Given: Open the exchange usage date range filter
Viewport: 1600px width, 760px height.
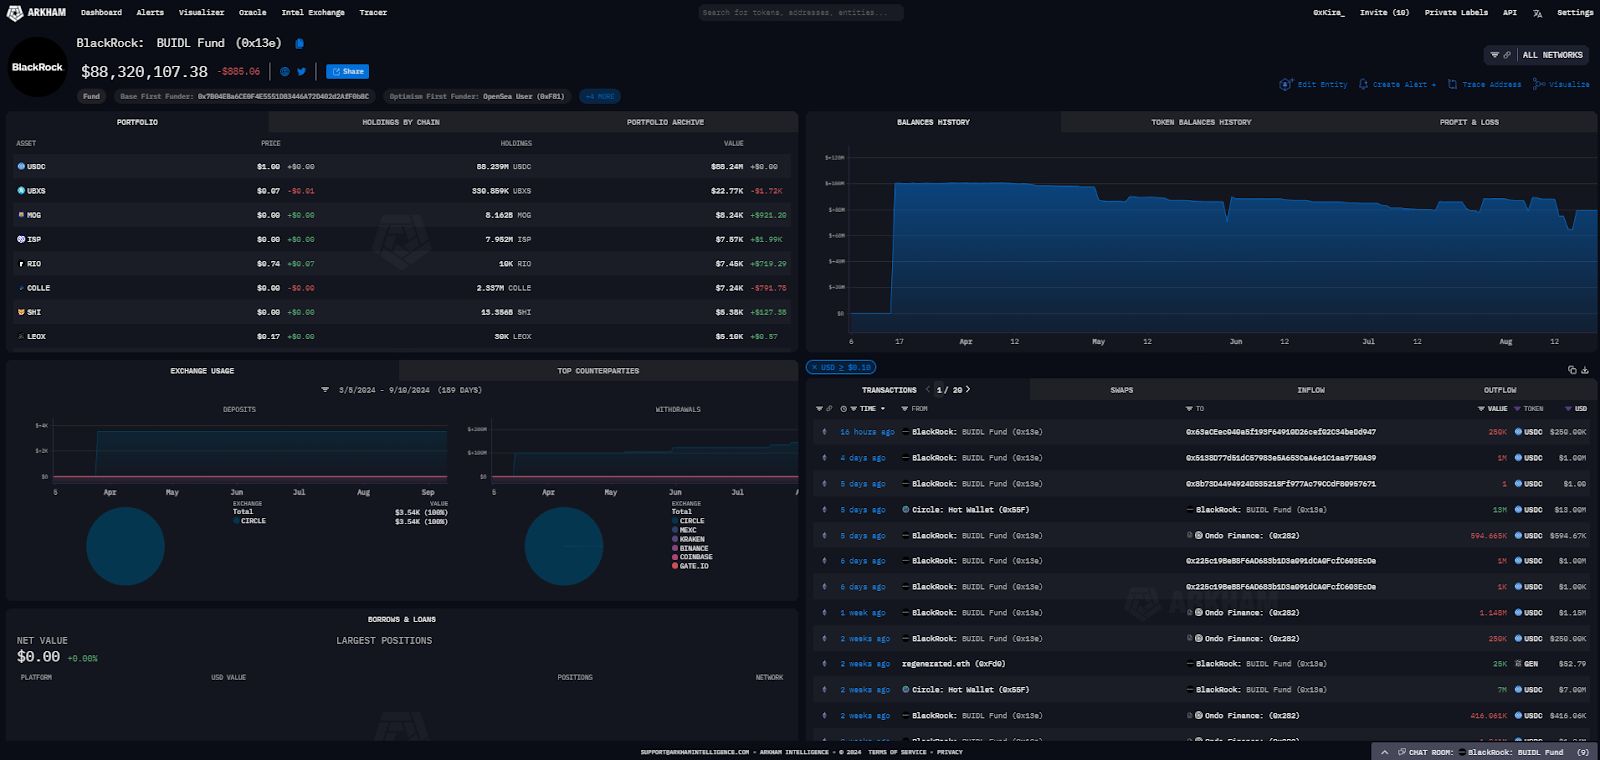Looking at the screenshot, I should (x=325, y=390).
